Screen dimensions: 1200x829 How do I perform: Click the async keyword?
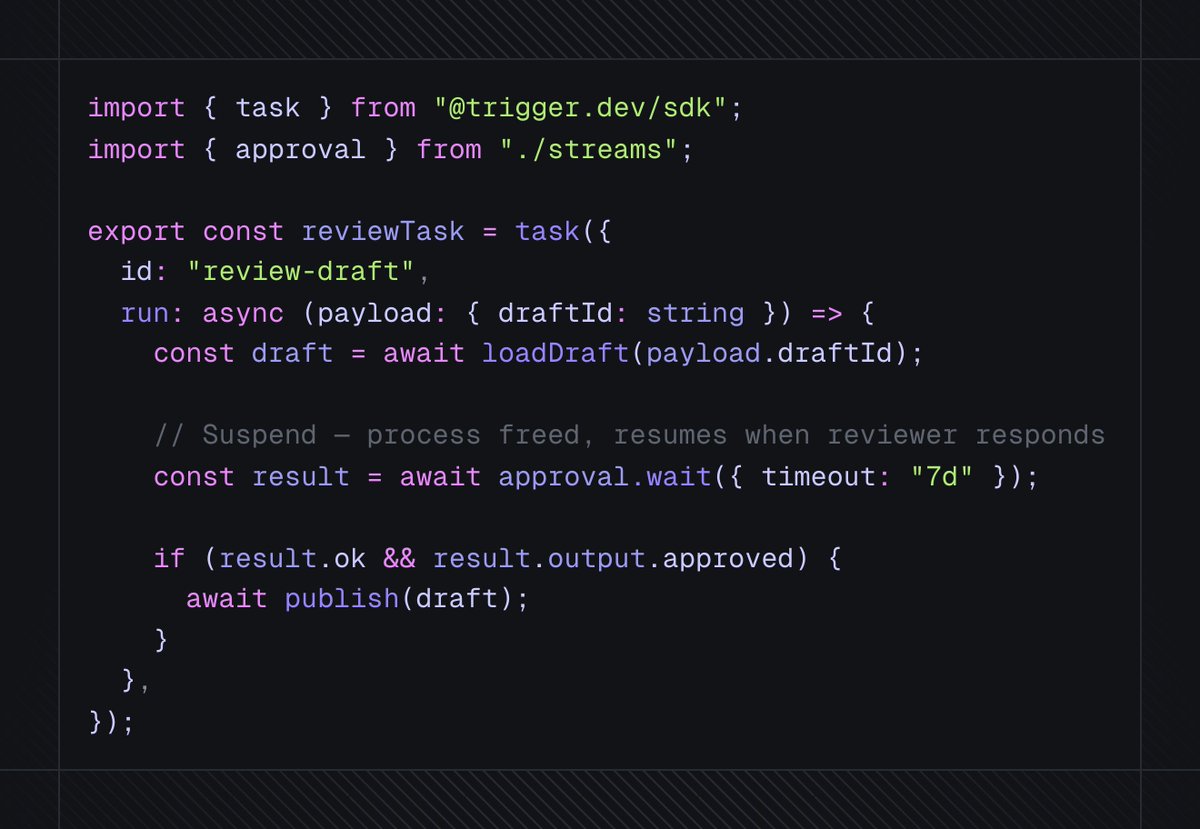pos(243,313)
